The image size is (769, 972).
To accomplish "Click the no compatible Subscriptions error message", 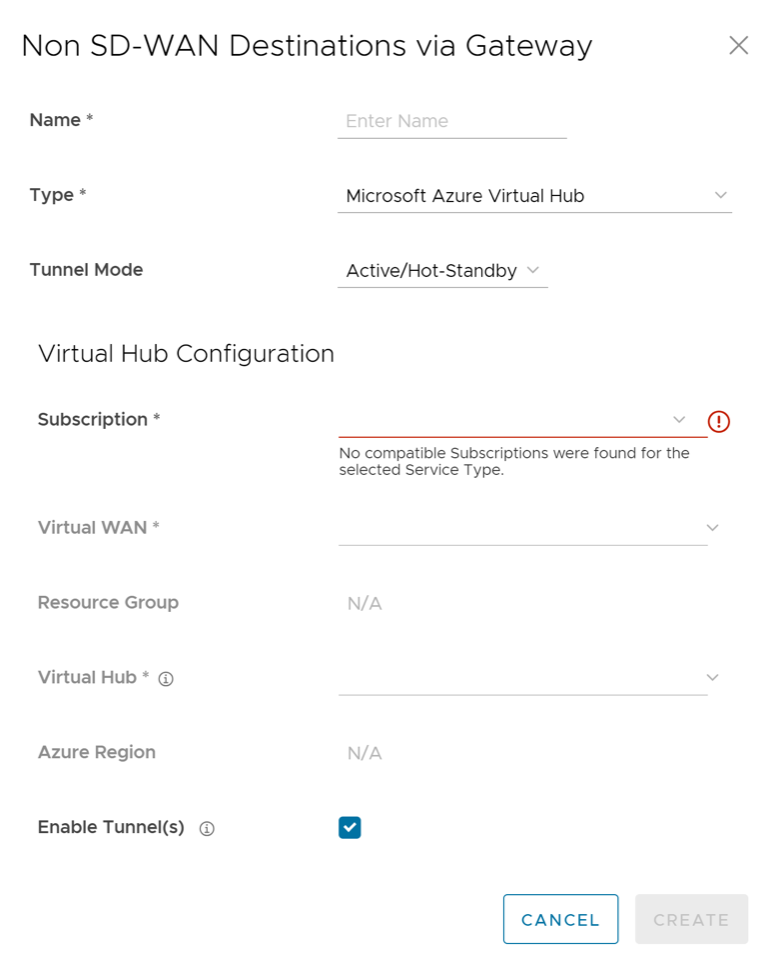I will [x=514, y=462].
